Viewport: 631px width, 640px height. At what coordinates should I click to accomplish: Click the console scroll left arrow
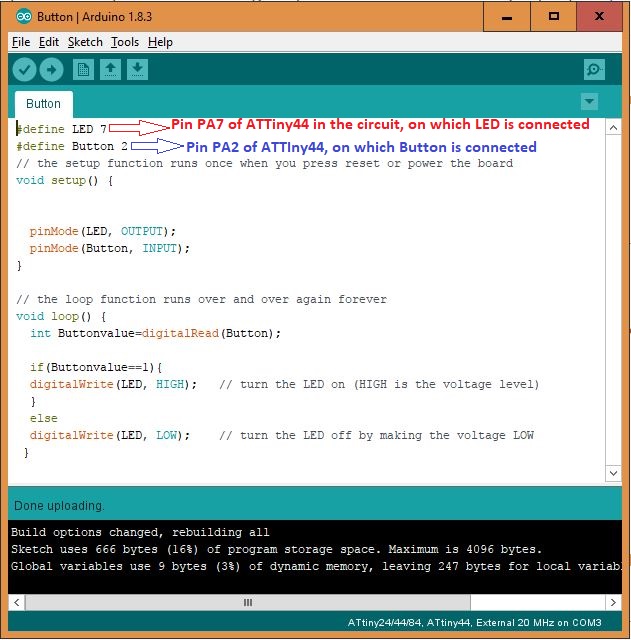pyautogui.click(x=17, y=602)
